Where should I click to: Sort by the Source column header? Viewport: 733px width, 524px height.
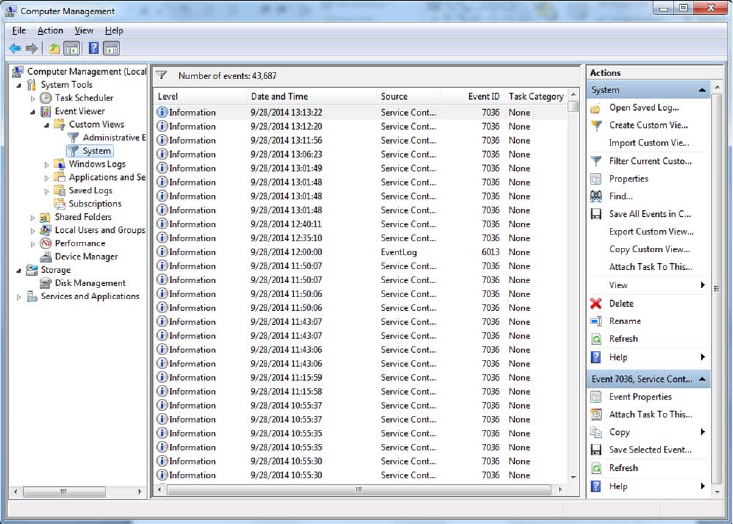(408, 96)
